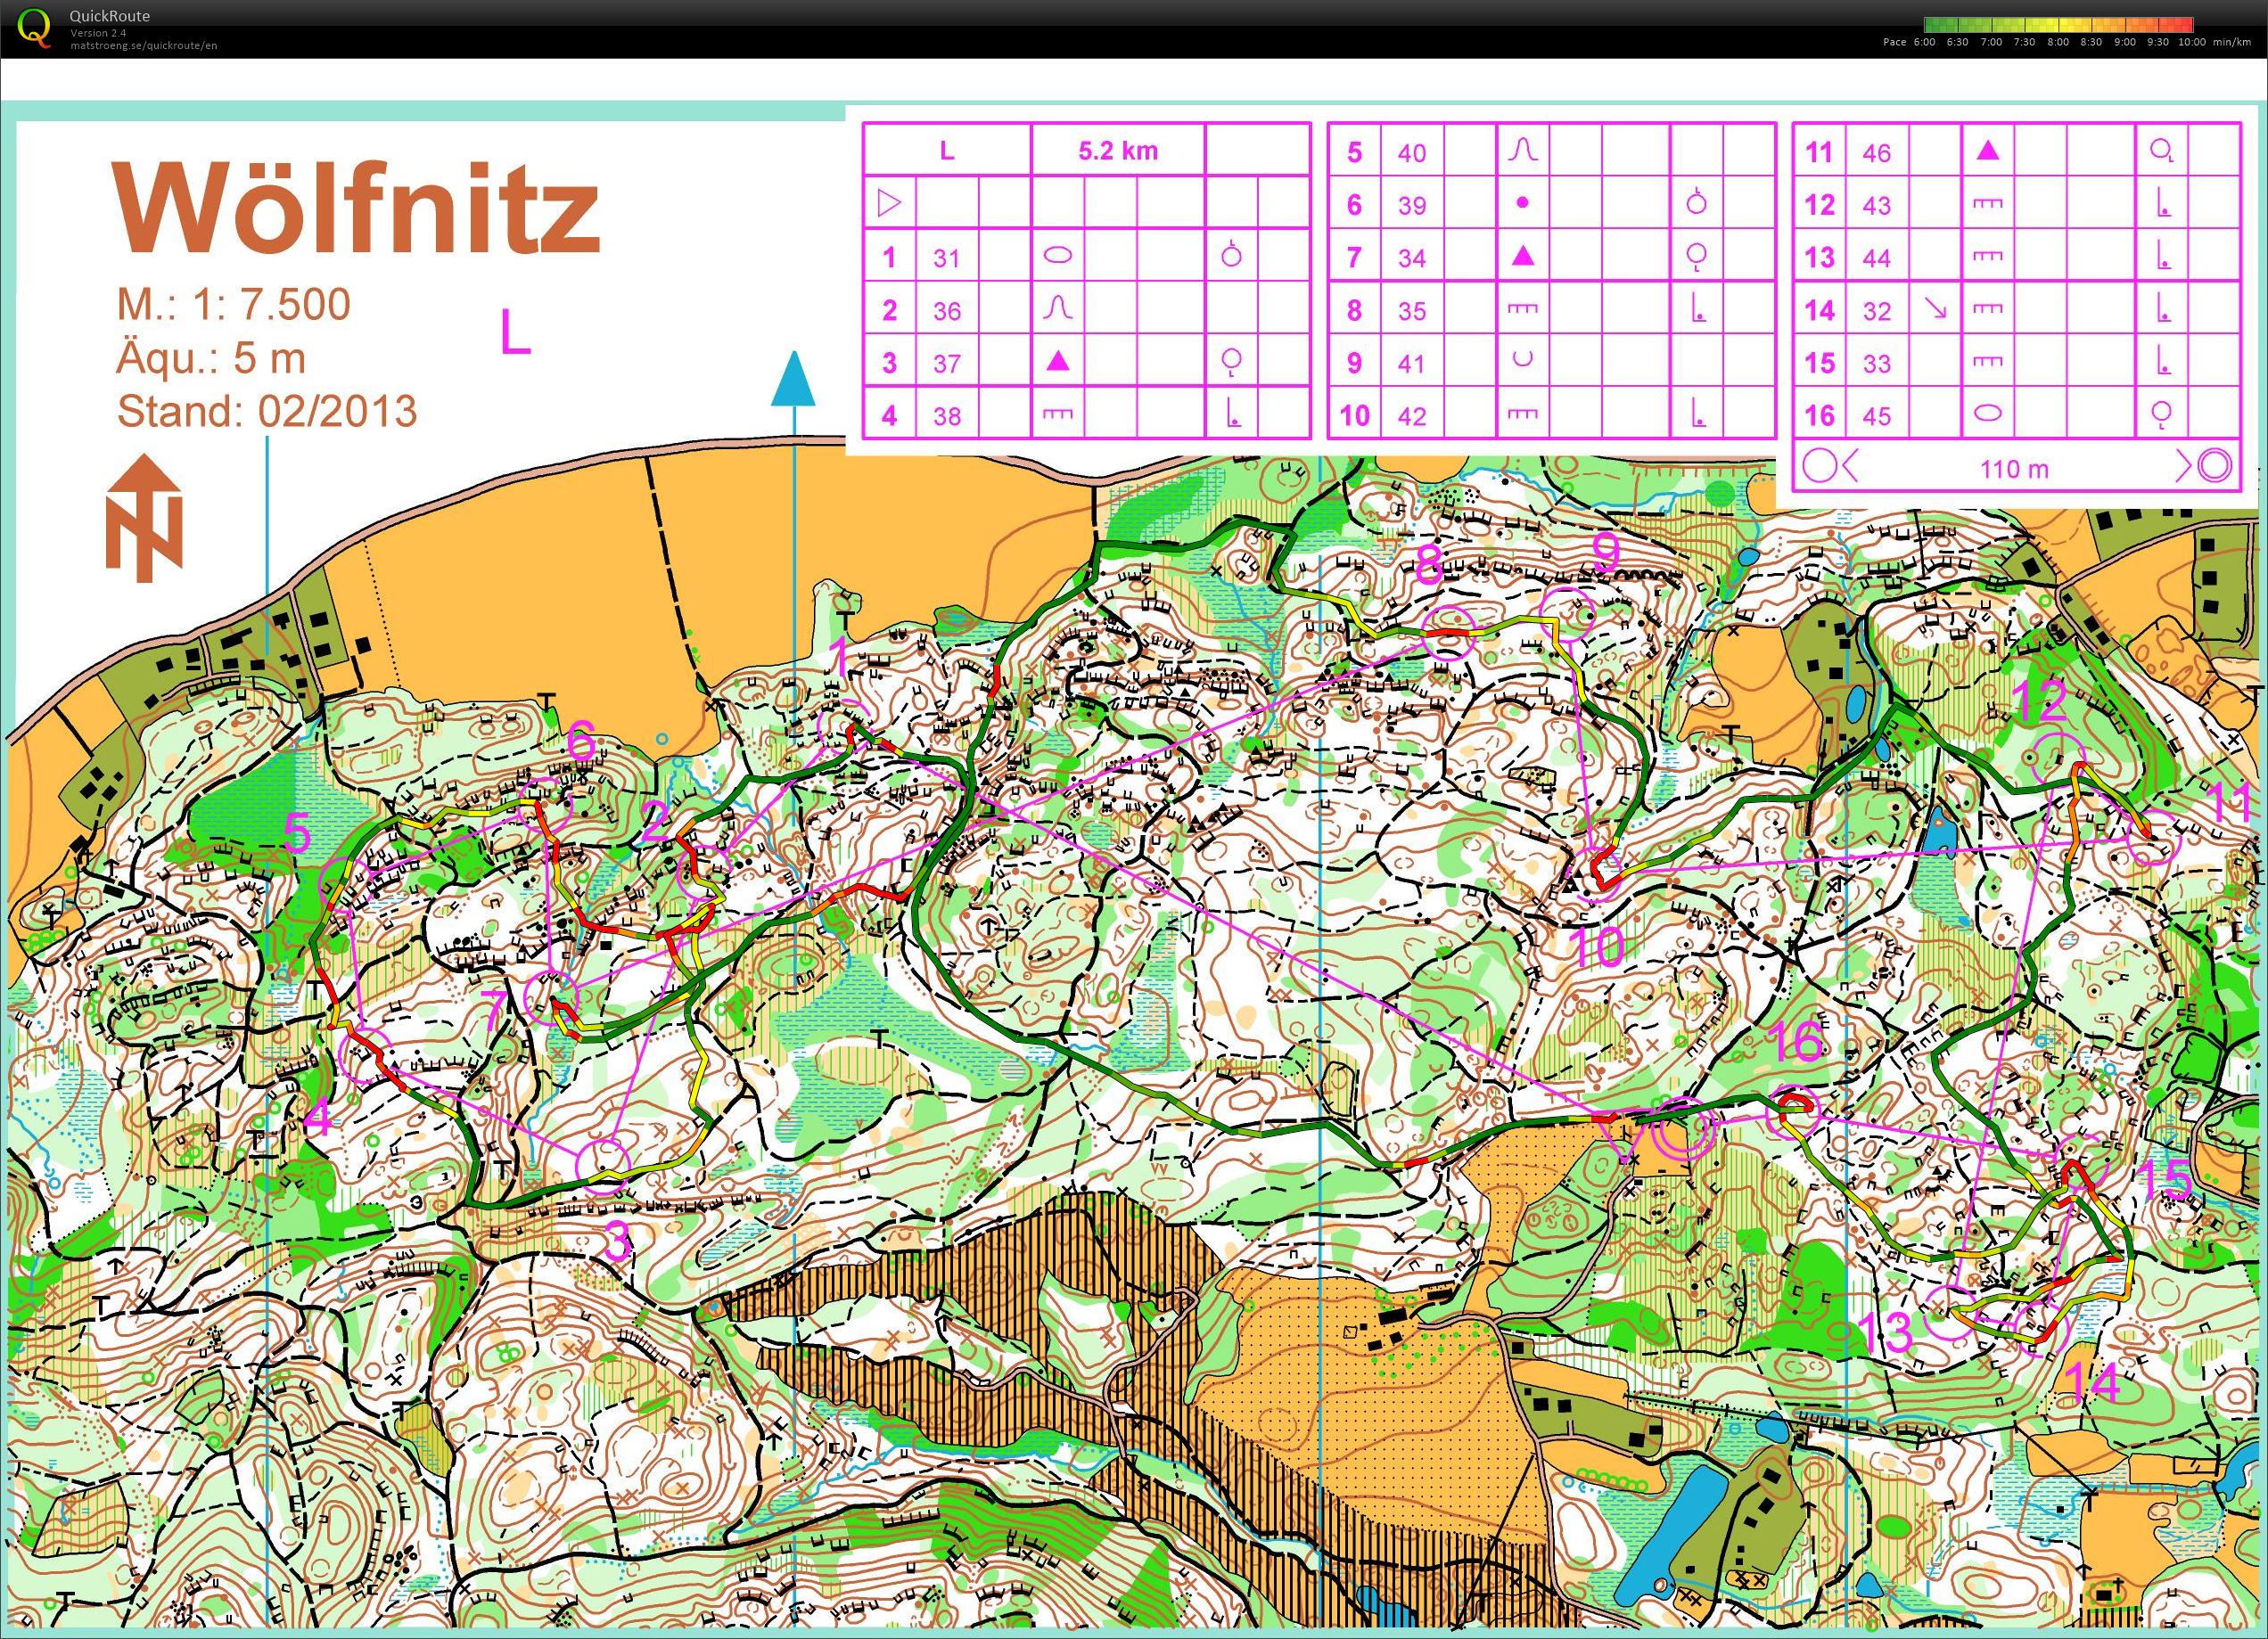Click cliff symbol in control 15 row
This screenshot has width=2268, height=1639.
click(1988, 361)
